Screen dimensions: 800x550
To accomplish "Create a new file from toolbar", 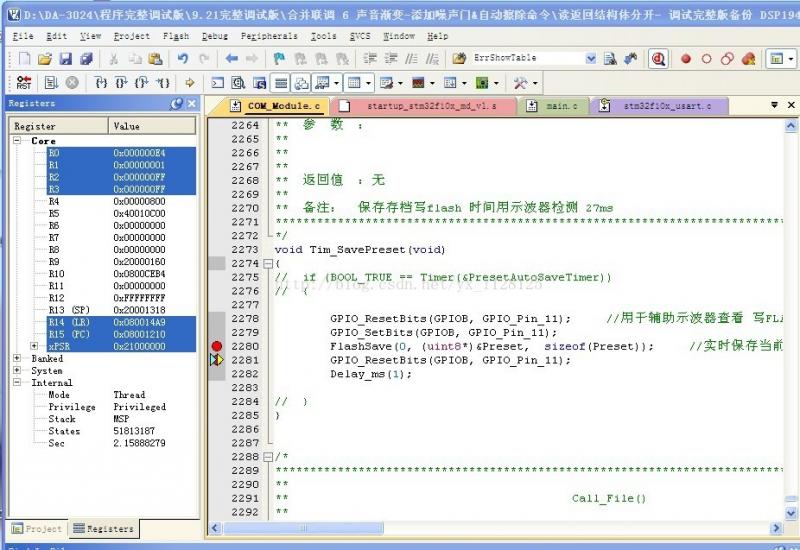I will 24,59.
